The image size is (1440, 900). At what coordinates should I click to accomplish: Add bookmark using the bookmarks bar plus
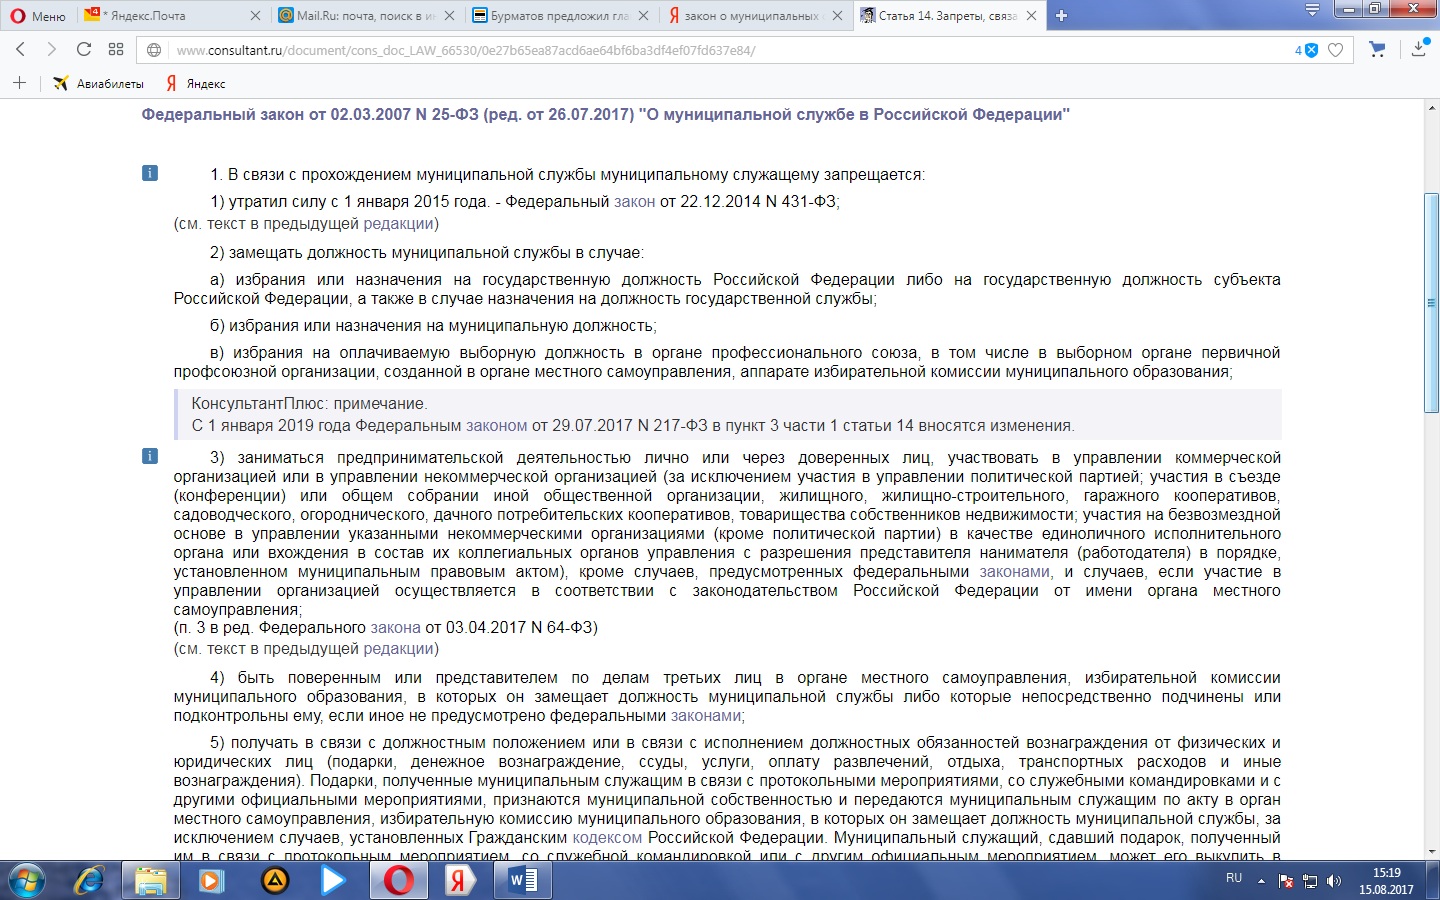coord(19,83)
